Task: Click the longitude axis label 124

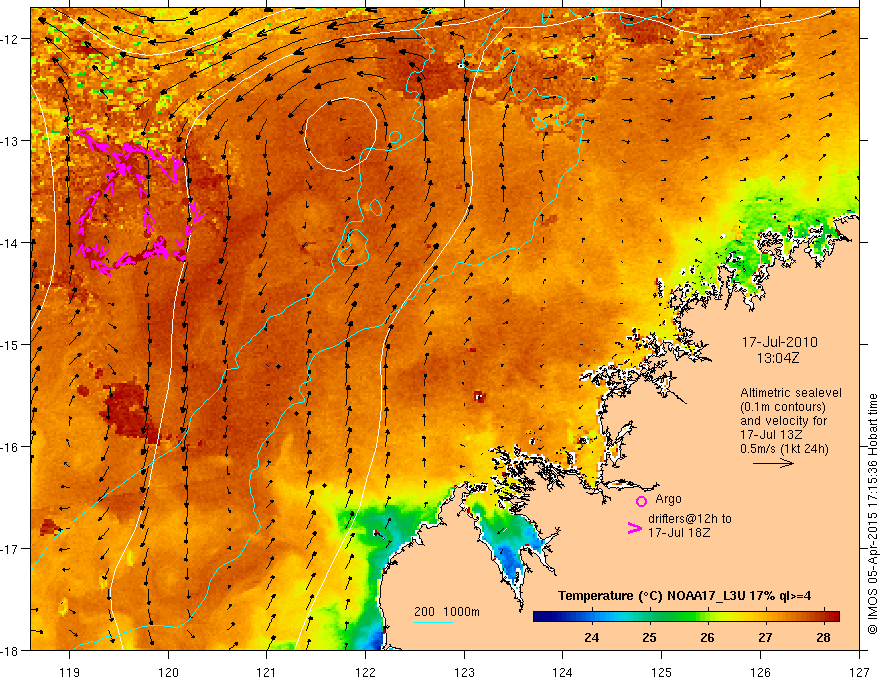Action: (563, 672)
